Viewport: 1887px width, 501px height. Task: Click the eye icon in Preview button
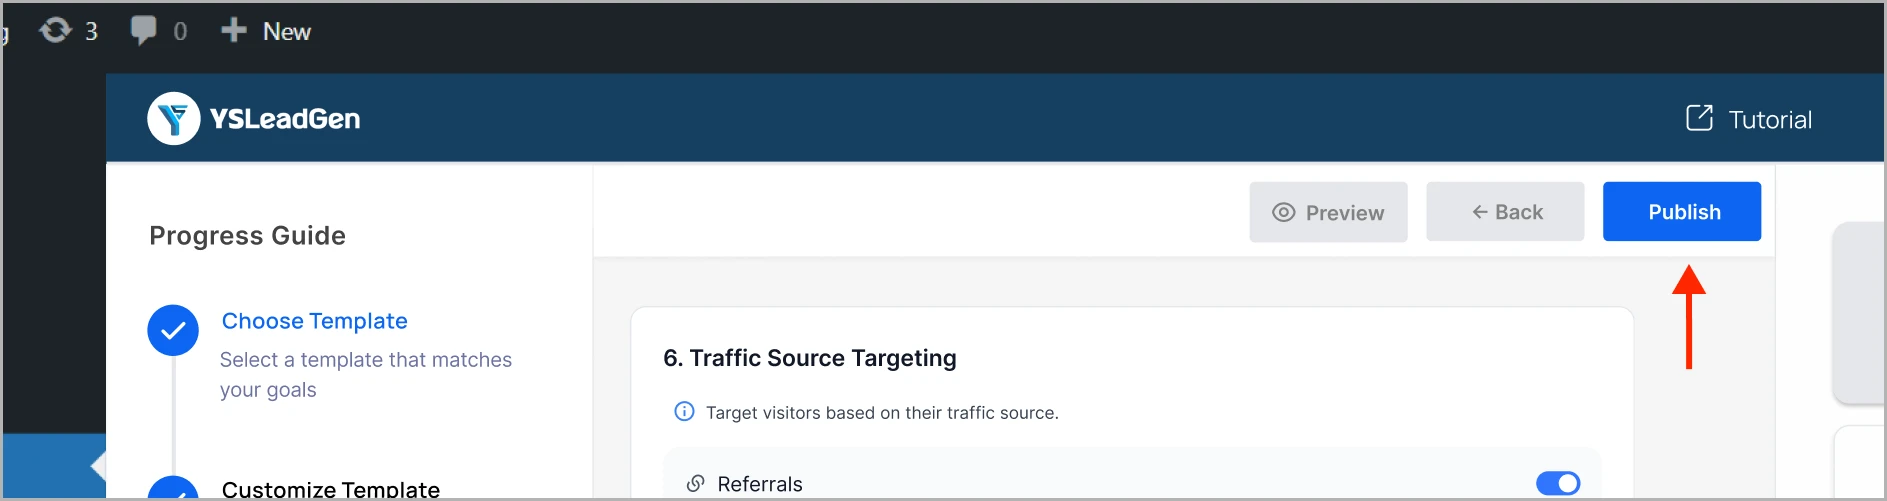[1283, 212]
